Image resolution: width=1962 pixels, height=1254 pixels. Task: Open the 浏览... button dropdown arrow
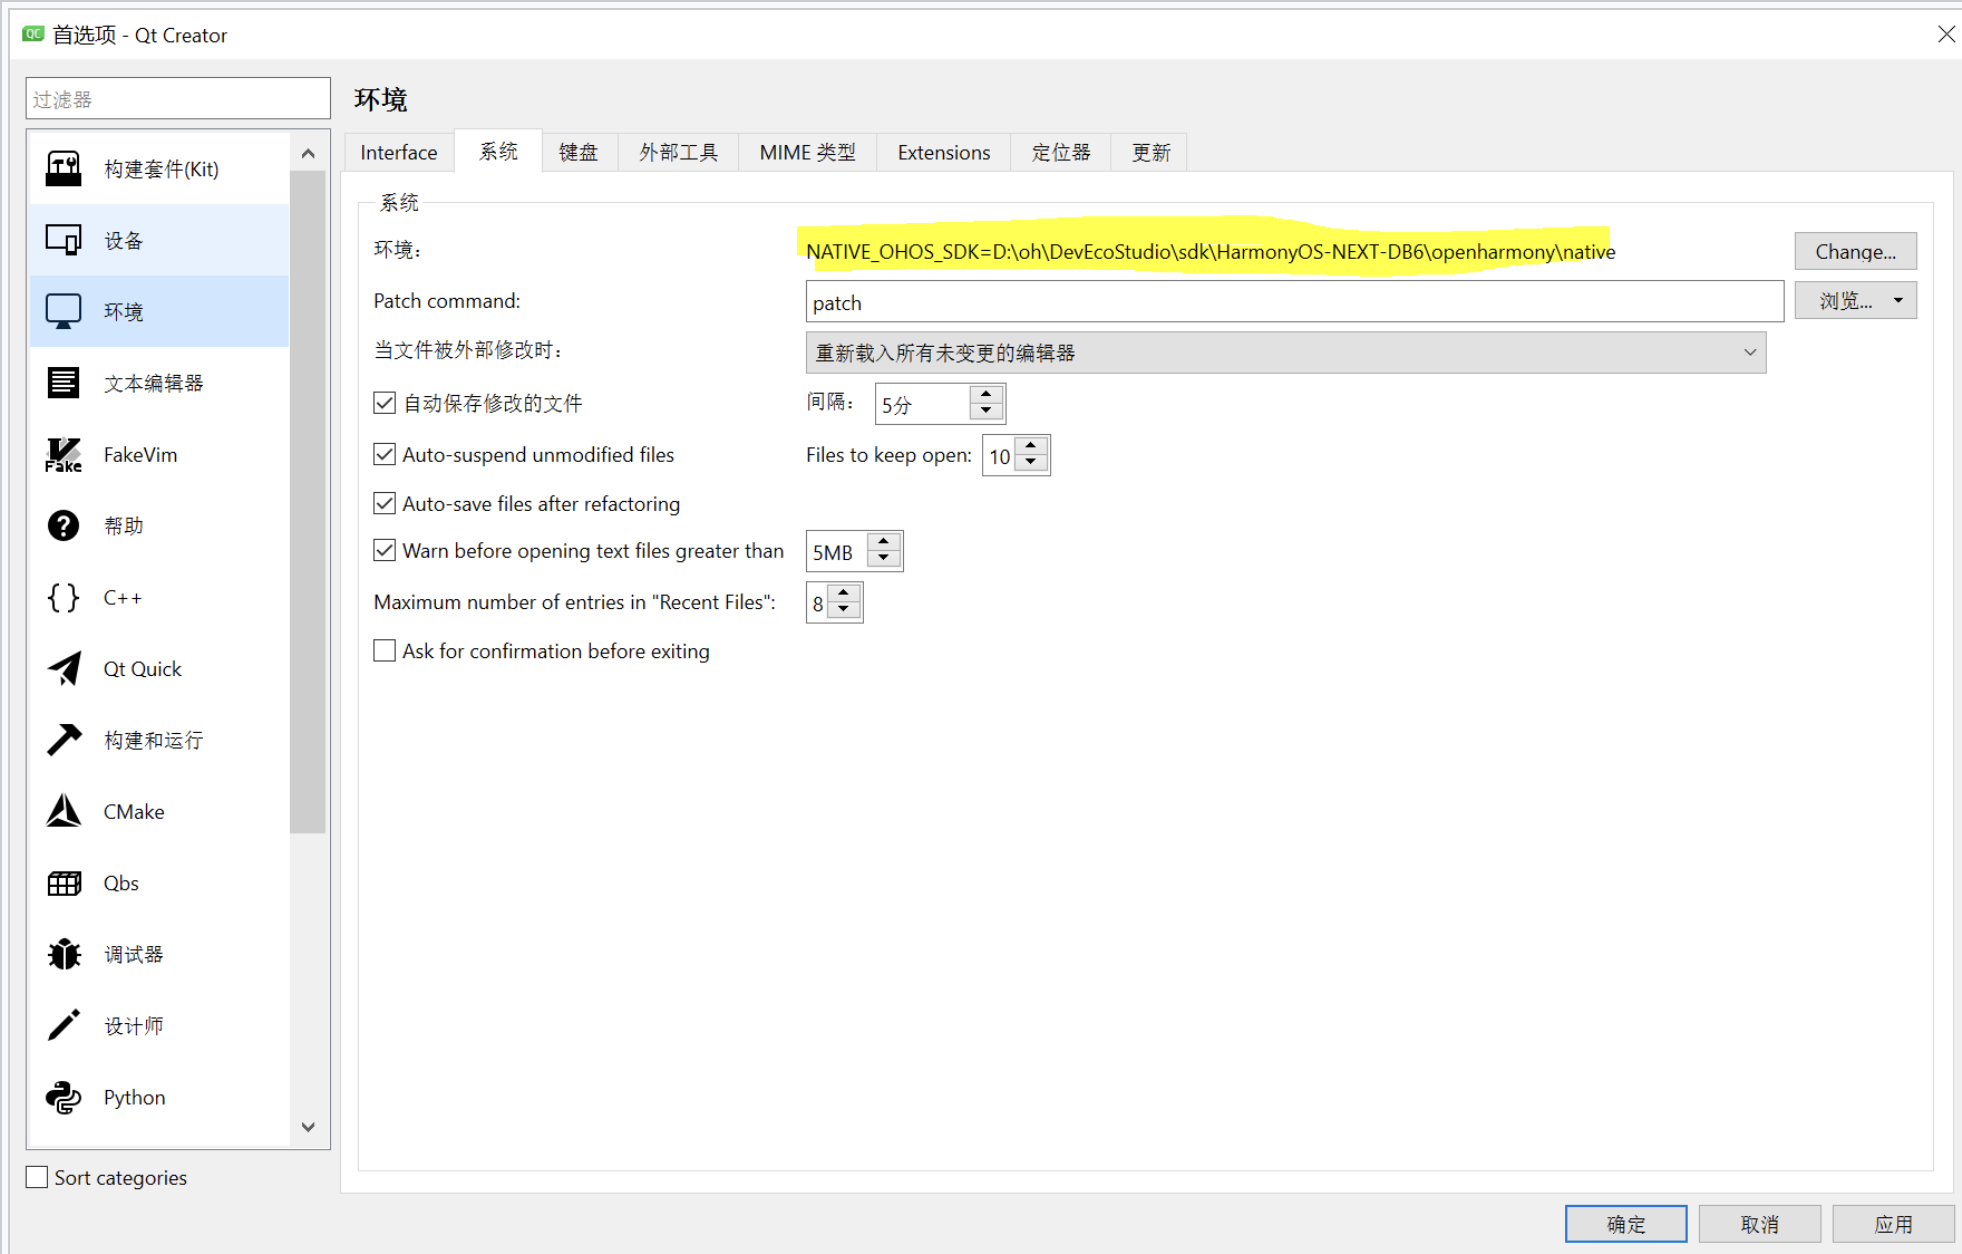[1898, 301]
